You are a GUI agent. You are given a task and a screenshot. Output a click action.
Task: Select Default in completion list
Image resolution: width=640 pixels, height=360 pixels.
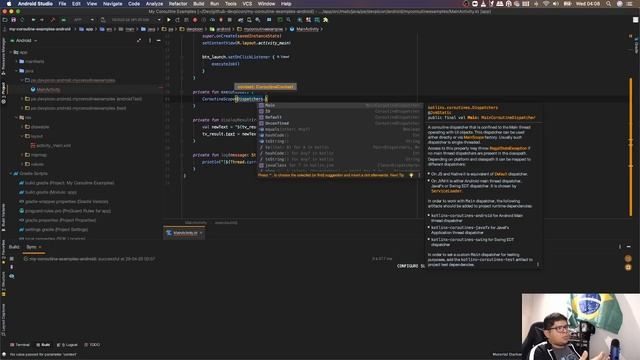(340, 118)
